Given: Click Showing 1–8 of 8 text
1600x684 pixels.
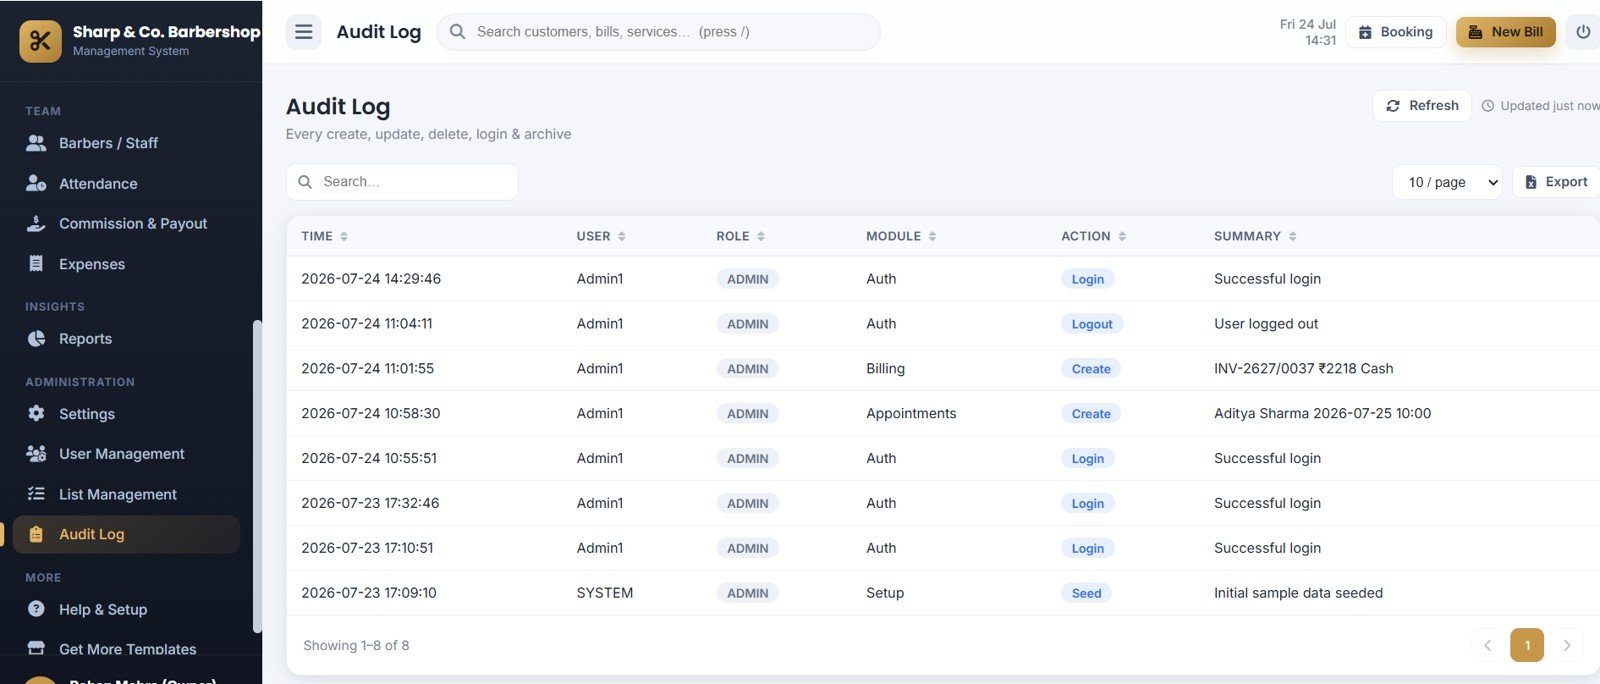Looking at the screenshot, I should (x=356, y=646).
